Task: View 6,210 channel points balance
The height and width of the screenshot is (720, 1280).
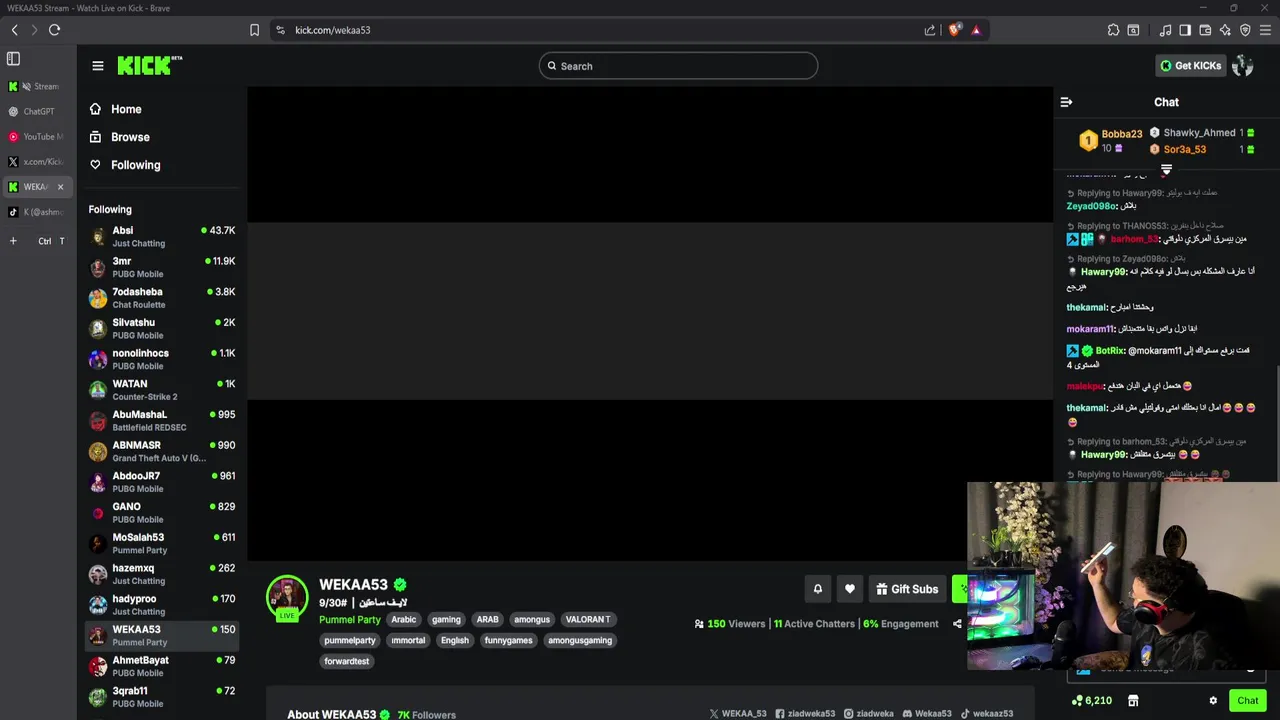Action: pos(1091,700)
